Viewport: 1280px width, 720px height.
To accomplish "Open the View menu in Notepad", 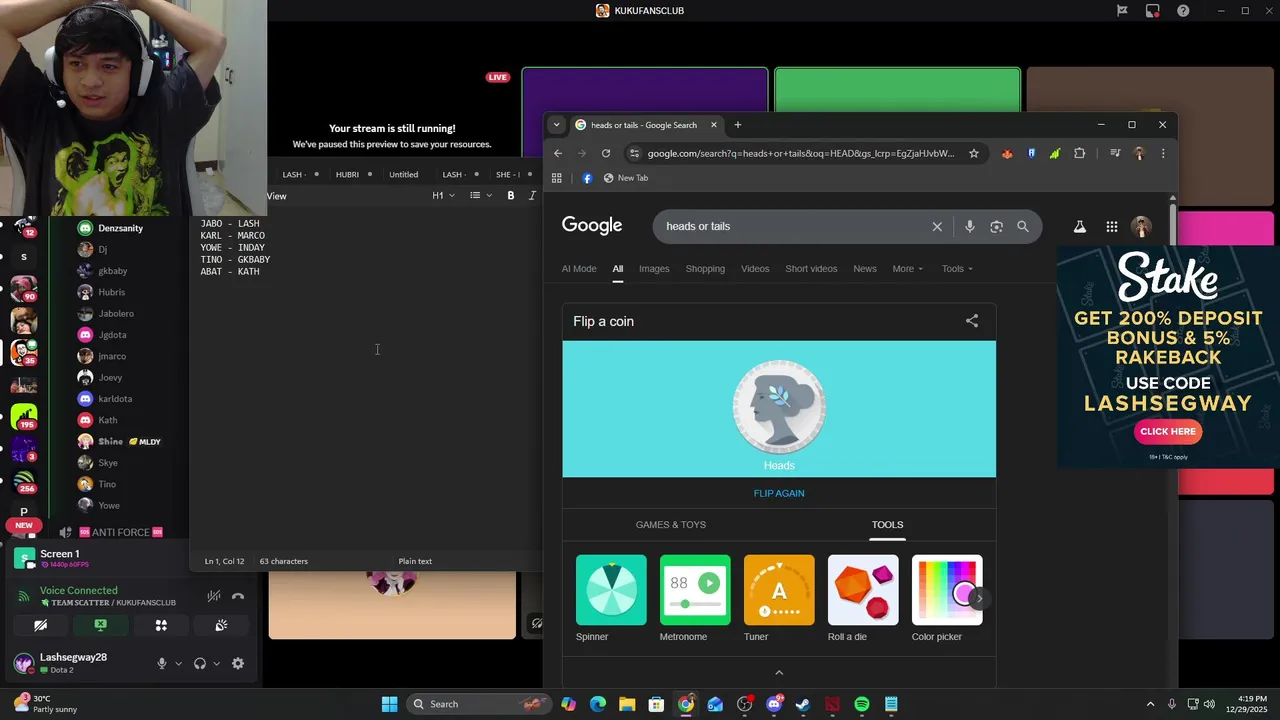I will (277, 196).
